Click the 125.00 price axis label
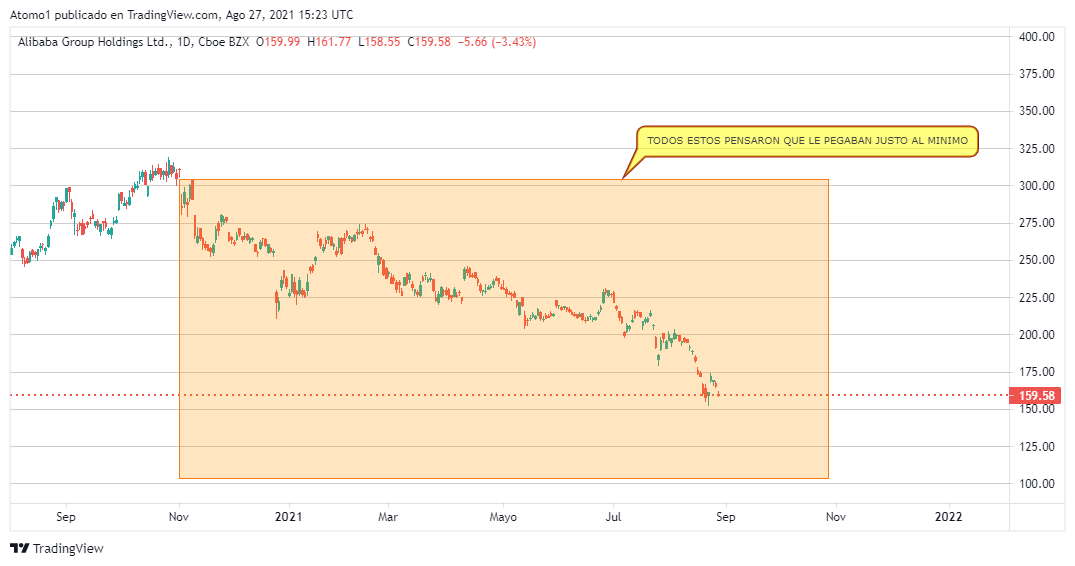Viewport: 1075px width, 566px height. 1037,446
